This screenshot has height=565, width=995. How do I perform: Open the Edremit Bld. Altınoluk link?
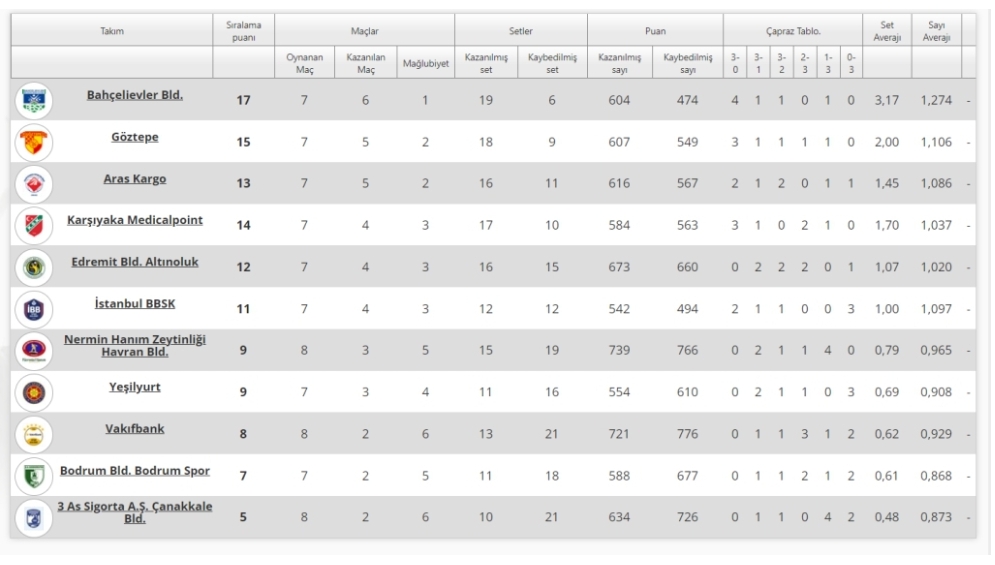(x=135, y=262)
